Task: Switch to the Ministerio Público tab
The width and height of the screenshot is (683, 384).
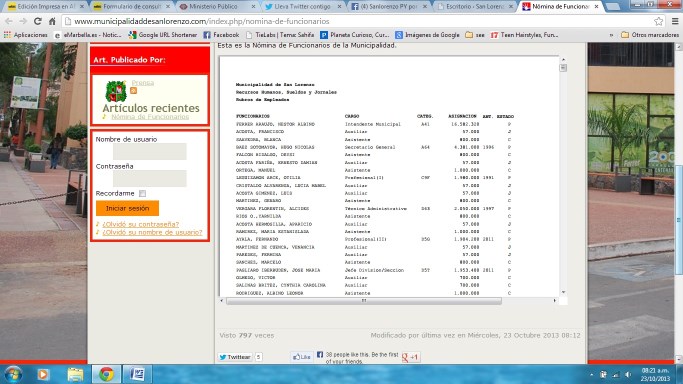Action: pos(217,7)
